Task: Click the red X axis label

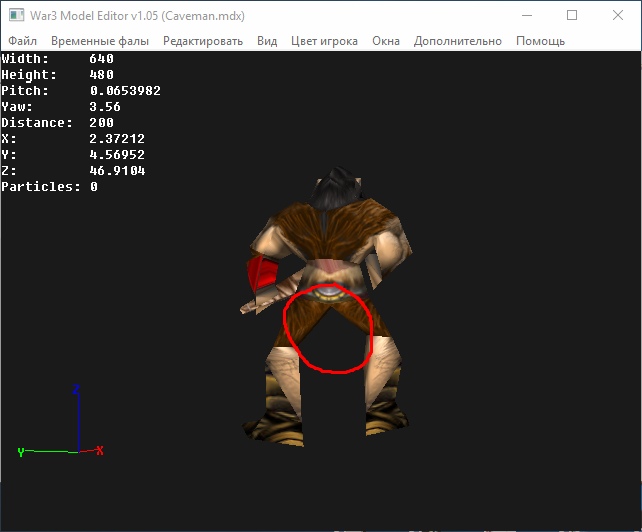Action: click(x=99, y=451)
